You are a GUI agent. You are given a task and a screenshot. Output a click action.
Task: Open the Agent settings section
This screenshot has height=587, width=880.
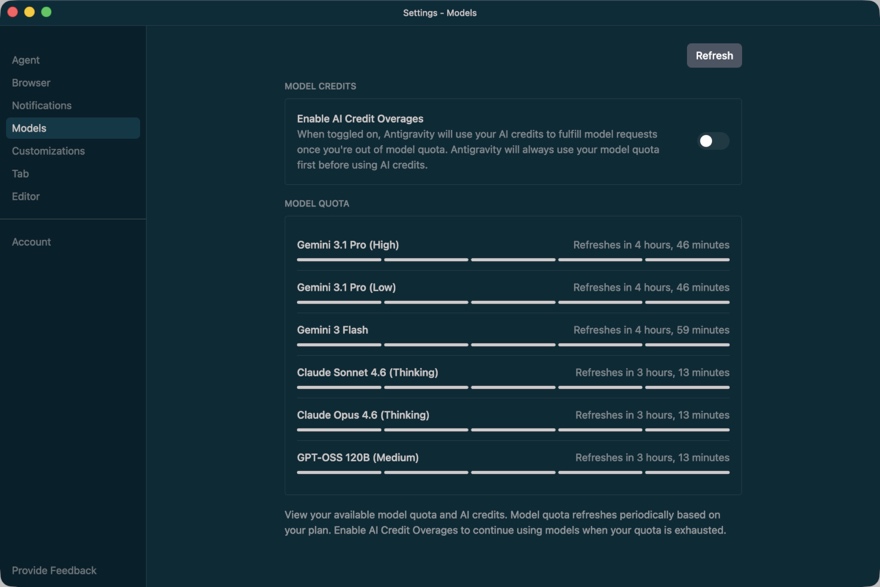click(x=26, y=60)
